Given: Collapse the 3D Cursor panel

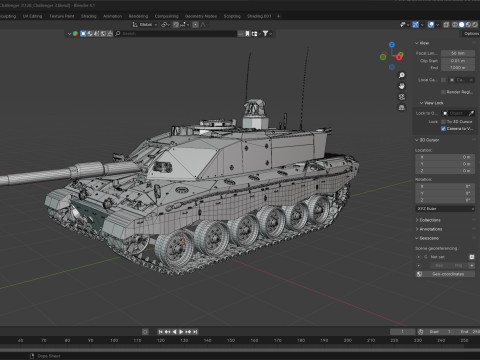Looking at the screenshot, I should 427,140.
